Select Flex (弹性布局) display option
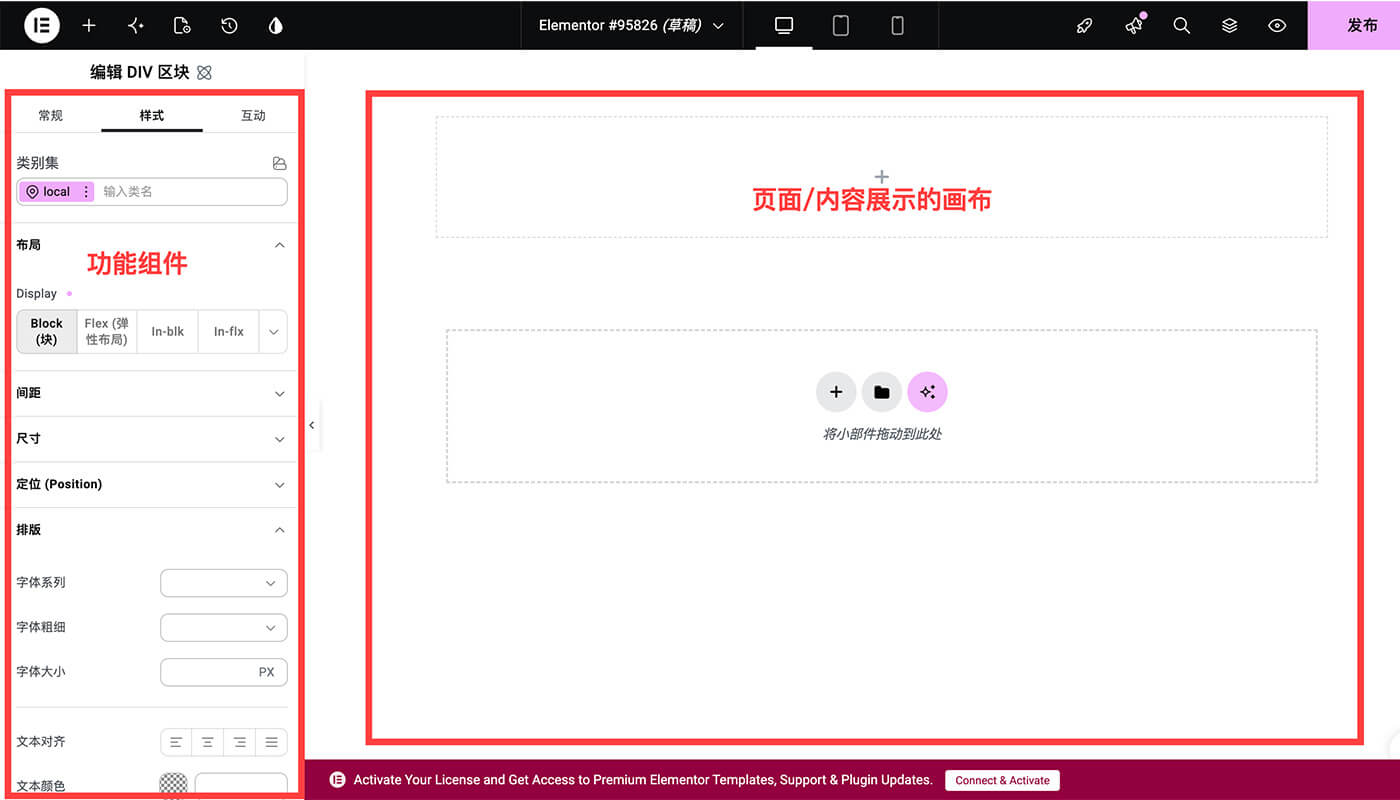1400x800 pixels. click(x=107, y=332)
